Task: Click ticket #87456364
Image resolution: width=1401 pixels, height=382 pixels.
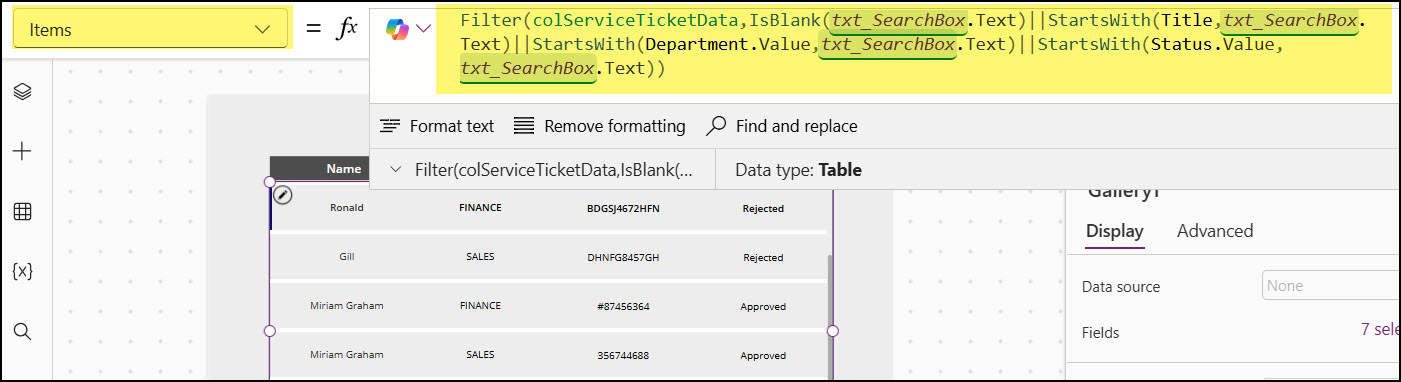Action: [623, 306]
